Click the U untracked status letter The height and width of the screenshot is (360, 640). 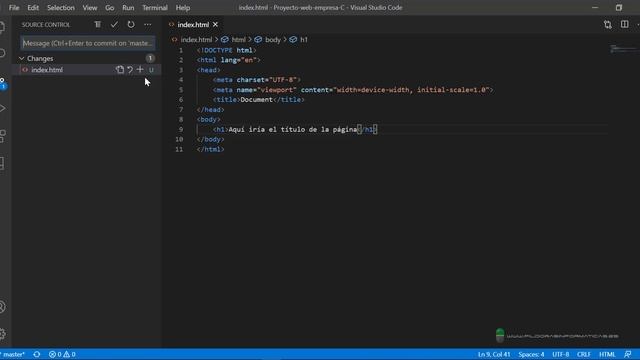pyautogui.click(x=151, y=70)
